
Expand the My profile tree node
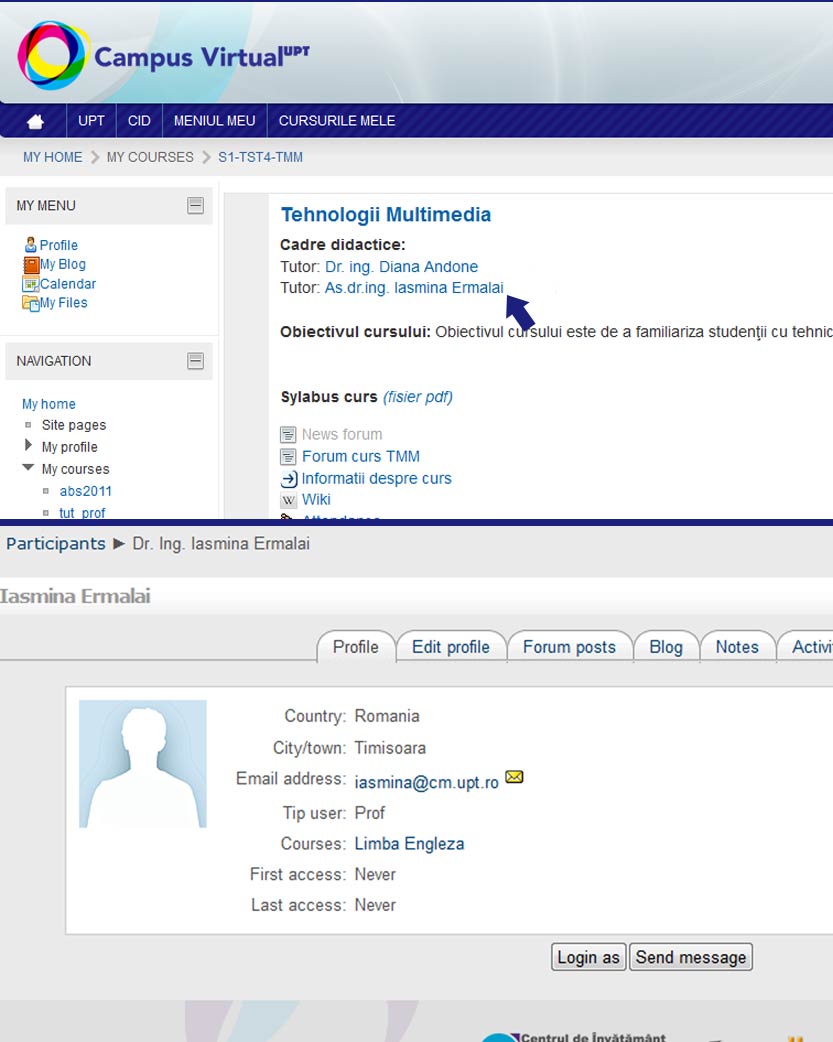point(29,446)
